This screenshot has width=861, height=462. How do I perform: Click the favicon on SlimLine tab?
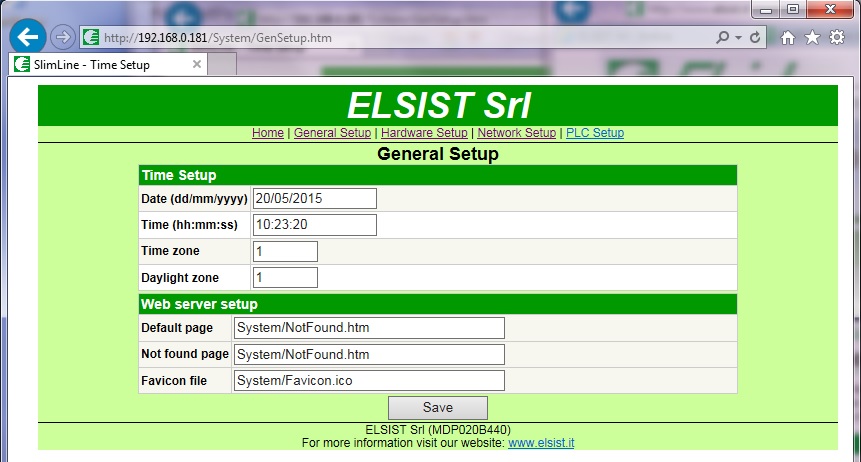[22, 64]
